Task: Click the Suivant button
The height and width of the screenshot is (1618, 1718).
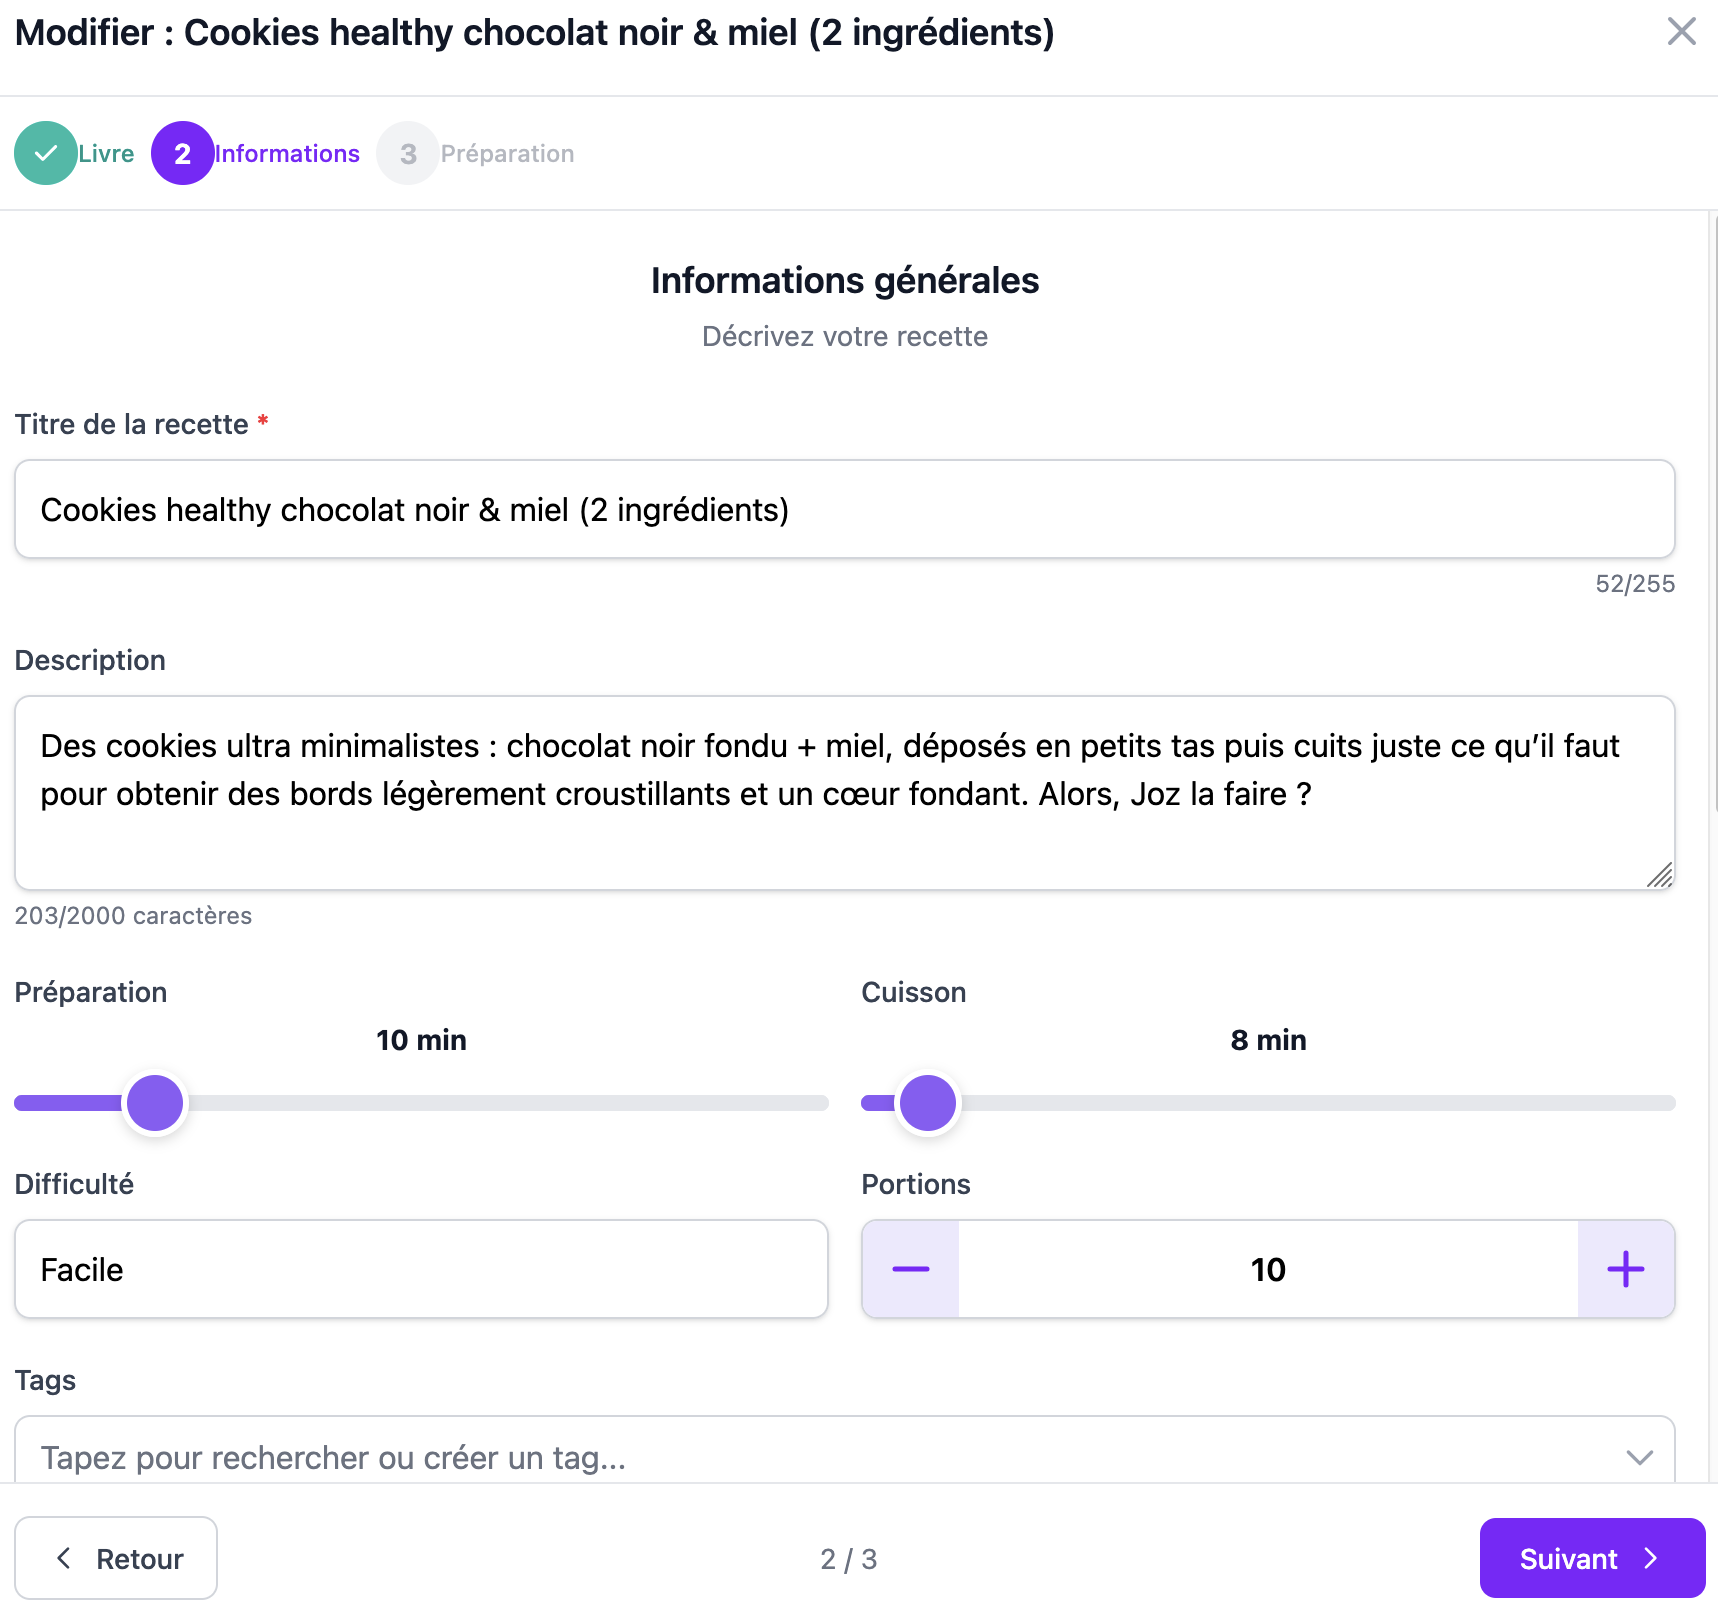Action: click(1591, 1558)
